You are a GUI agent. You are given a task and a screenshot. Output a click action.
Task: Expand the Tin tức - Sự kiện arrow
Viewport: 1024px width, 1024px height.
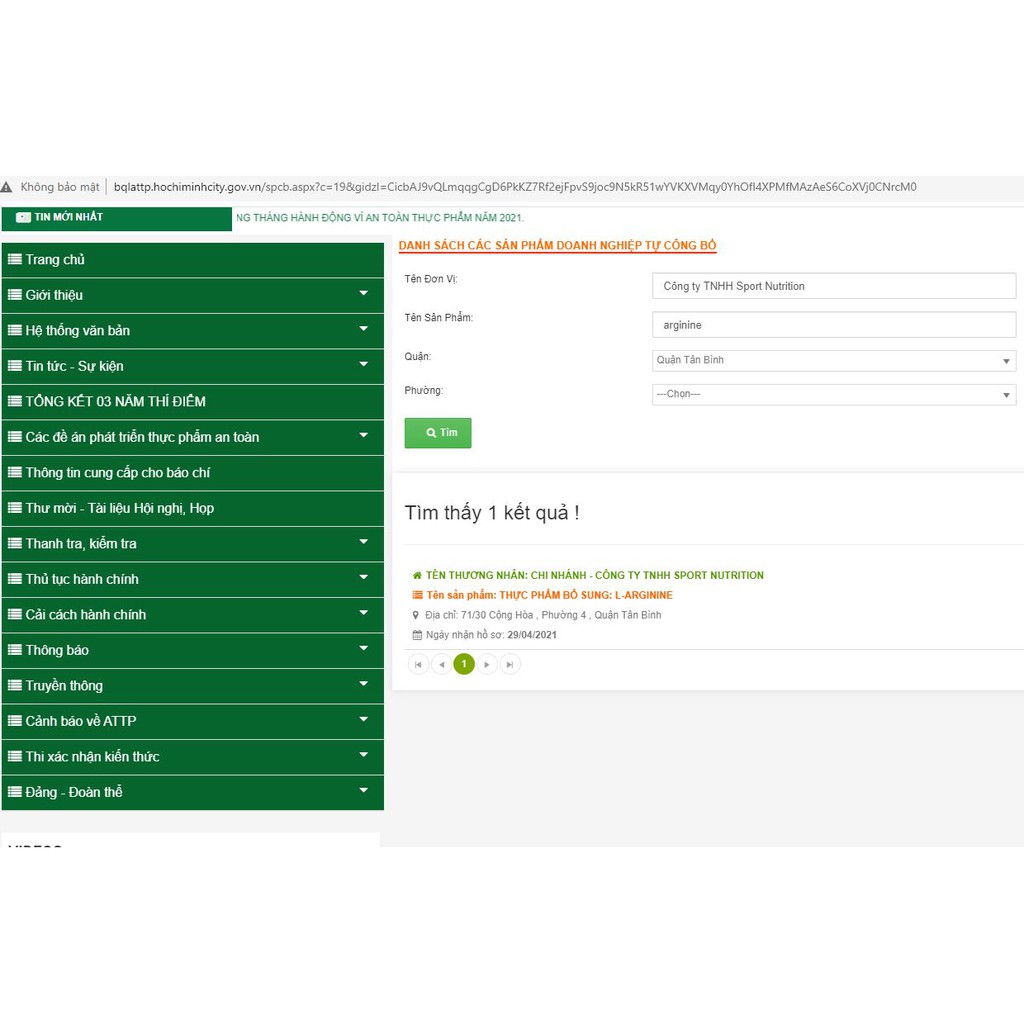click(x=364, y=364)
